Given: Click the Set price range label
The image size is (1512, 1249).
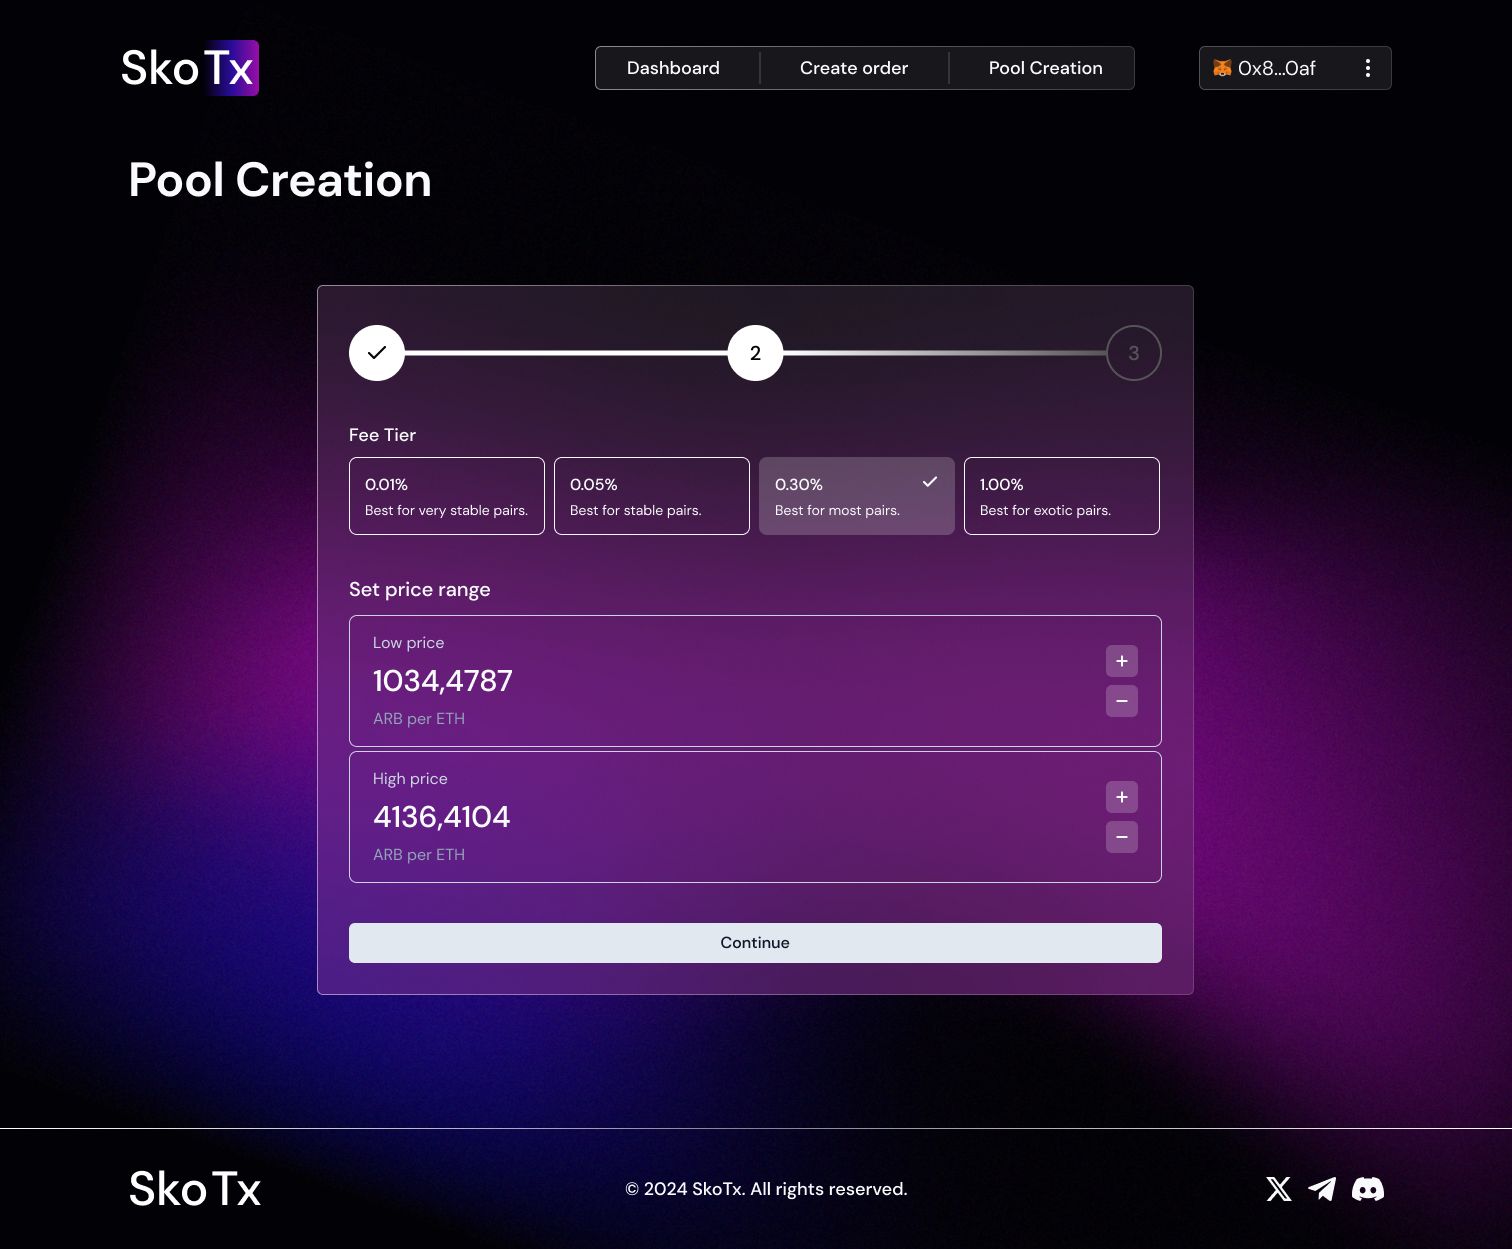Looking at the screenshot, I should [420, 589].
